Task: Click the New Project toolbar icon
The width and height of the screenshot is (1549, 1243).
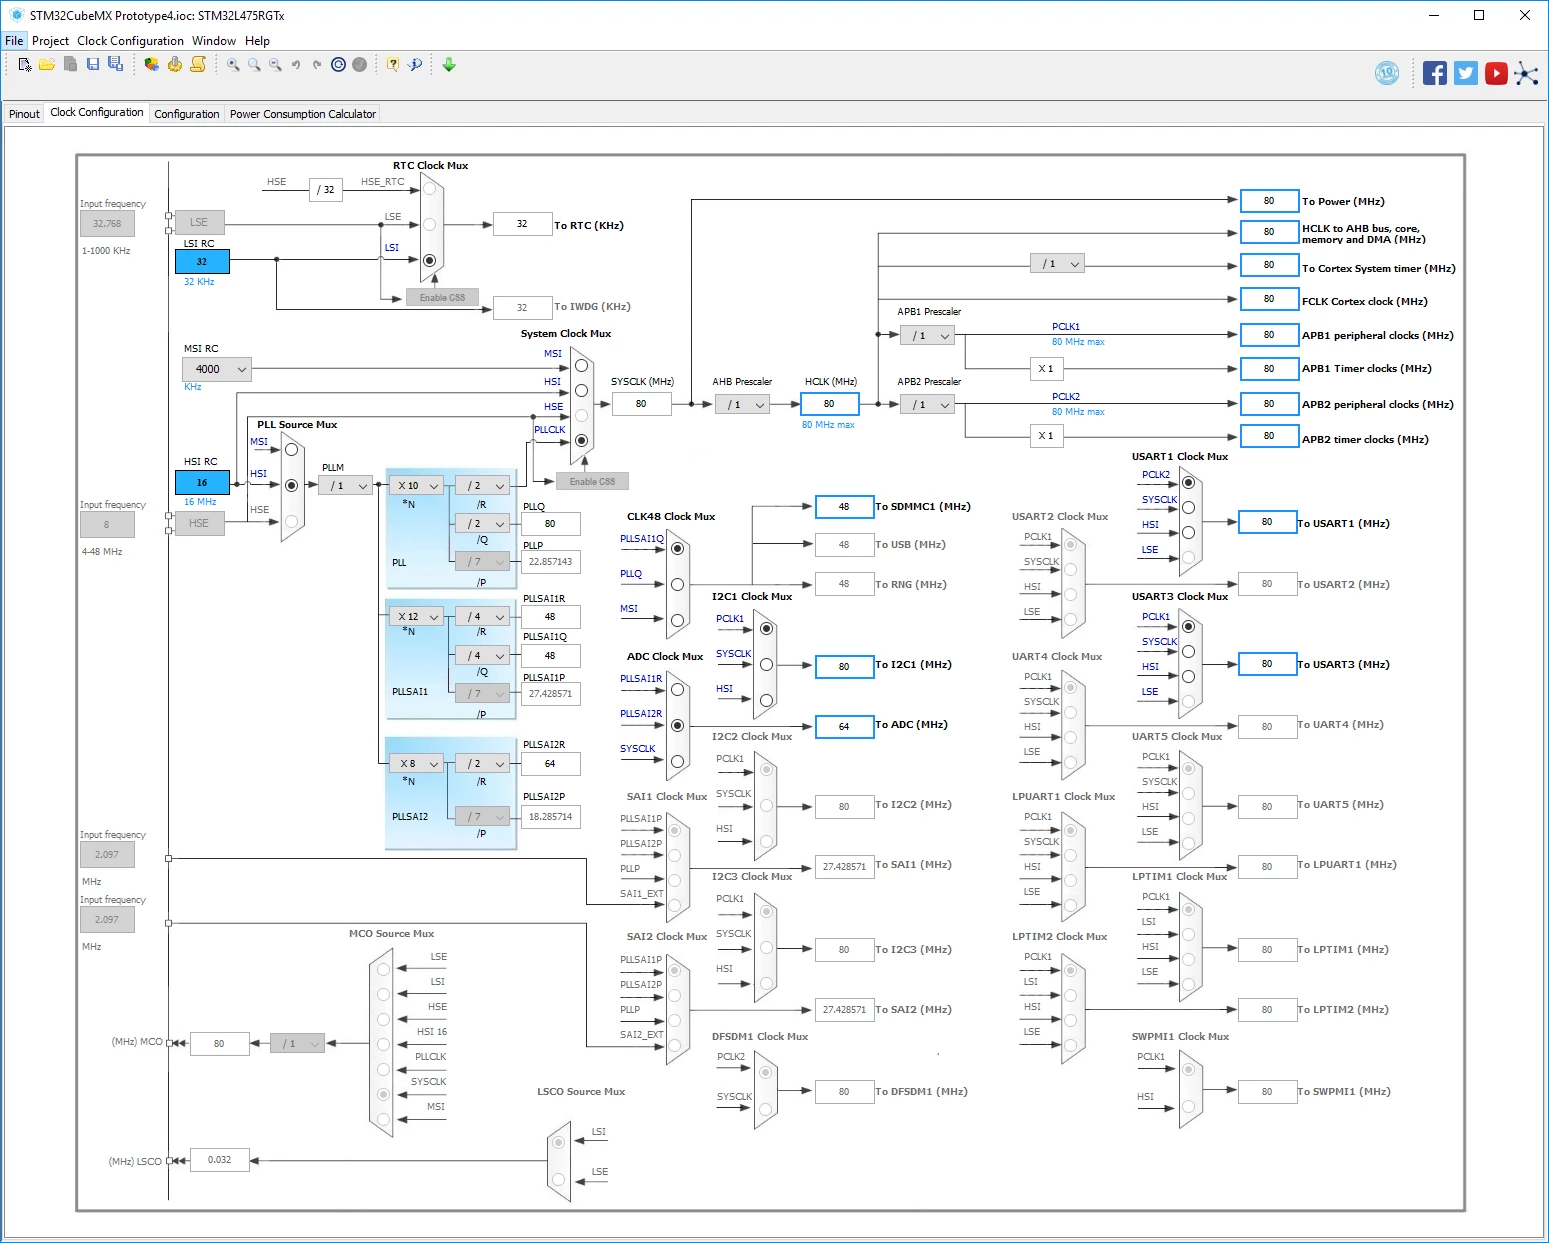Action: pyautogui.click(x=24, y=64)
